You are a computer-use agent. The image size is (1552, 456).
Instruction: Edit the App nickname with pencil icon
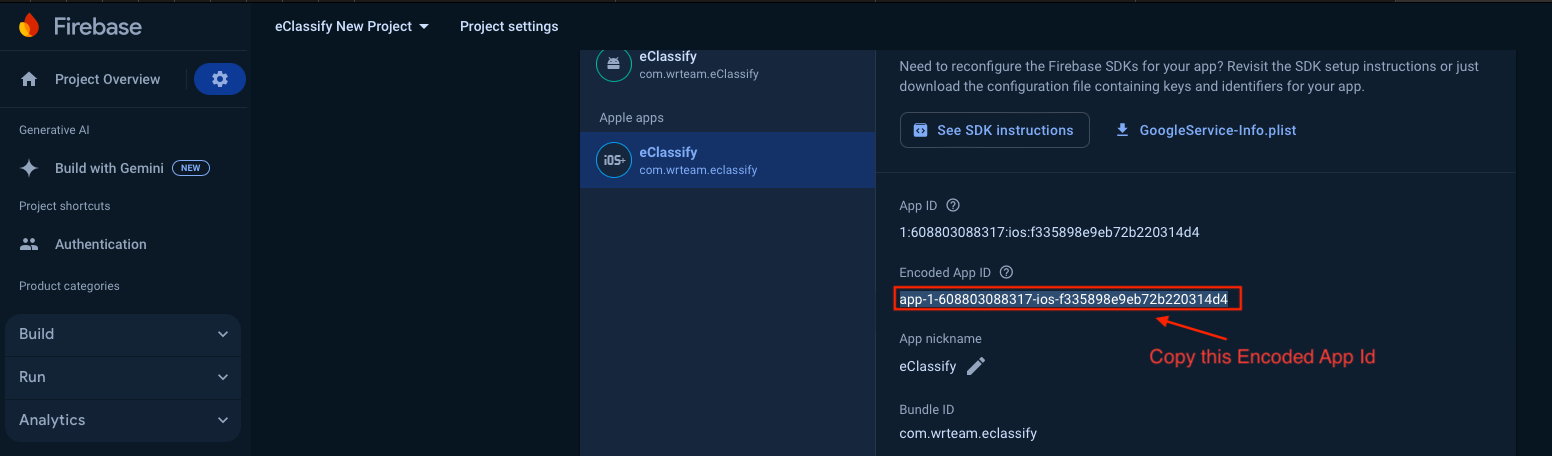tap(976, 366)
